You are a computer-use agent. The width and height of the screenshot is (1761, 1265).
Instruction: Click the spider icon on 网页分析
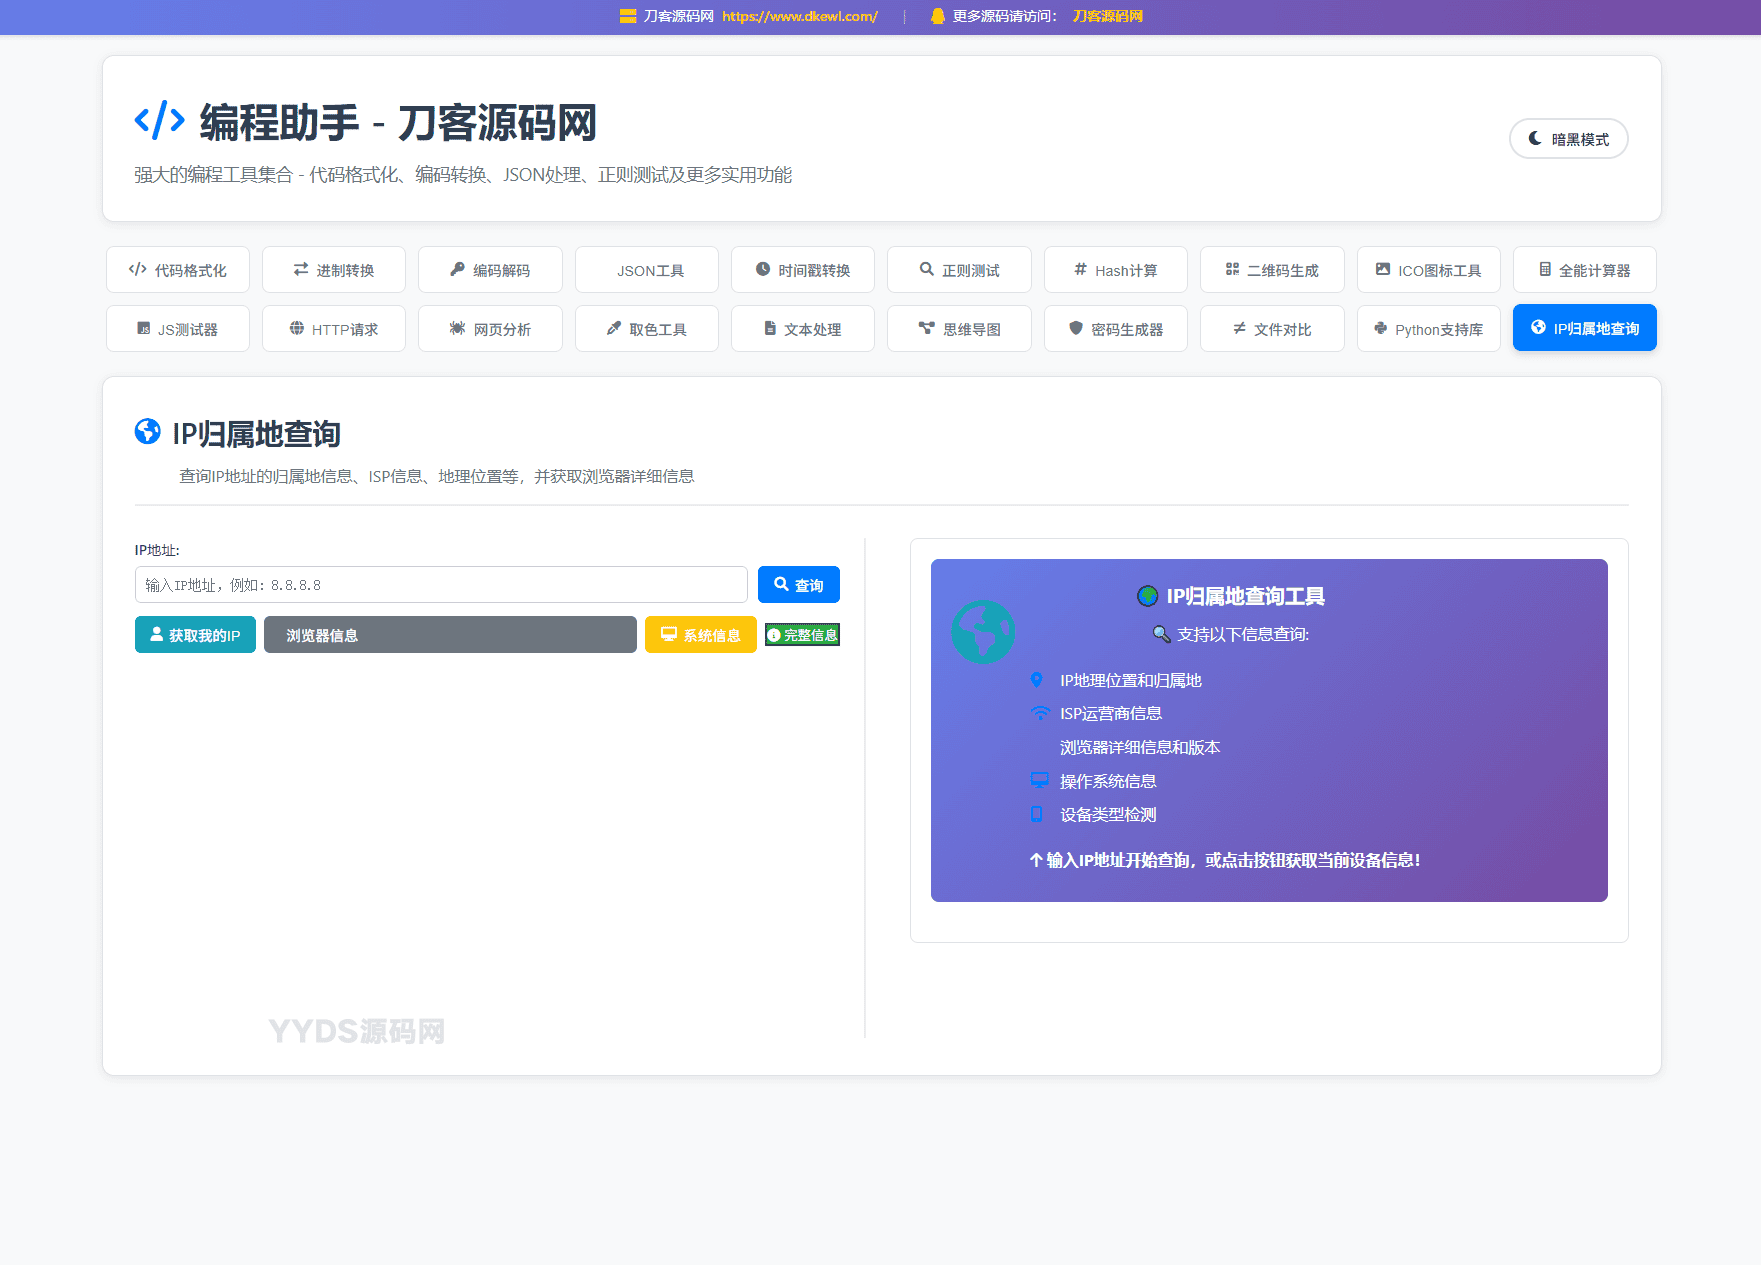pos(457,328)
